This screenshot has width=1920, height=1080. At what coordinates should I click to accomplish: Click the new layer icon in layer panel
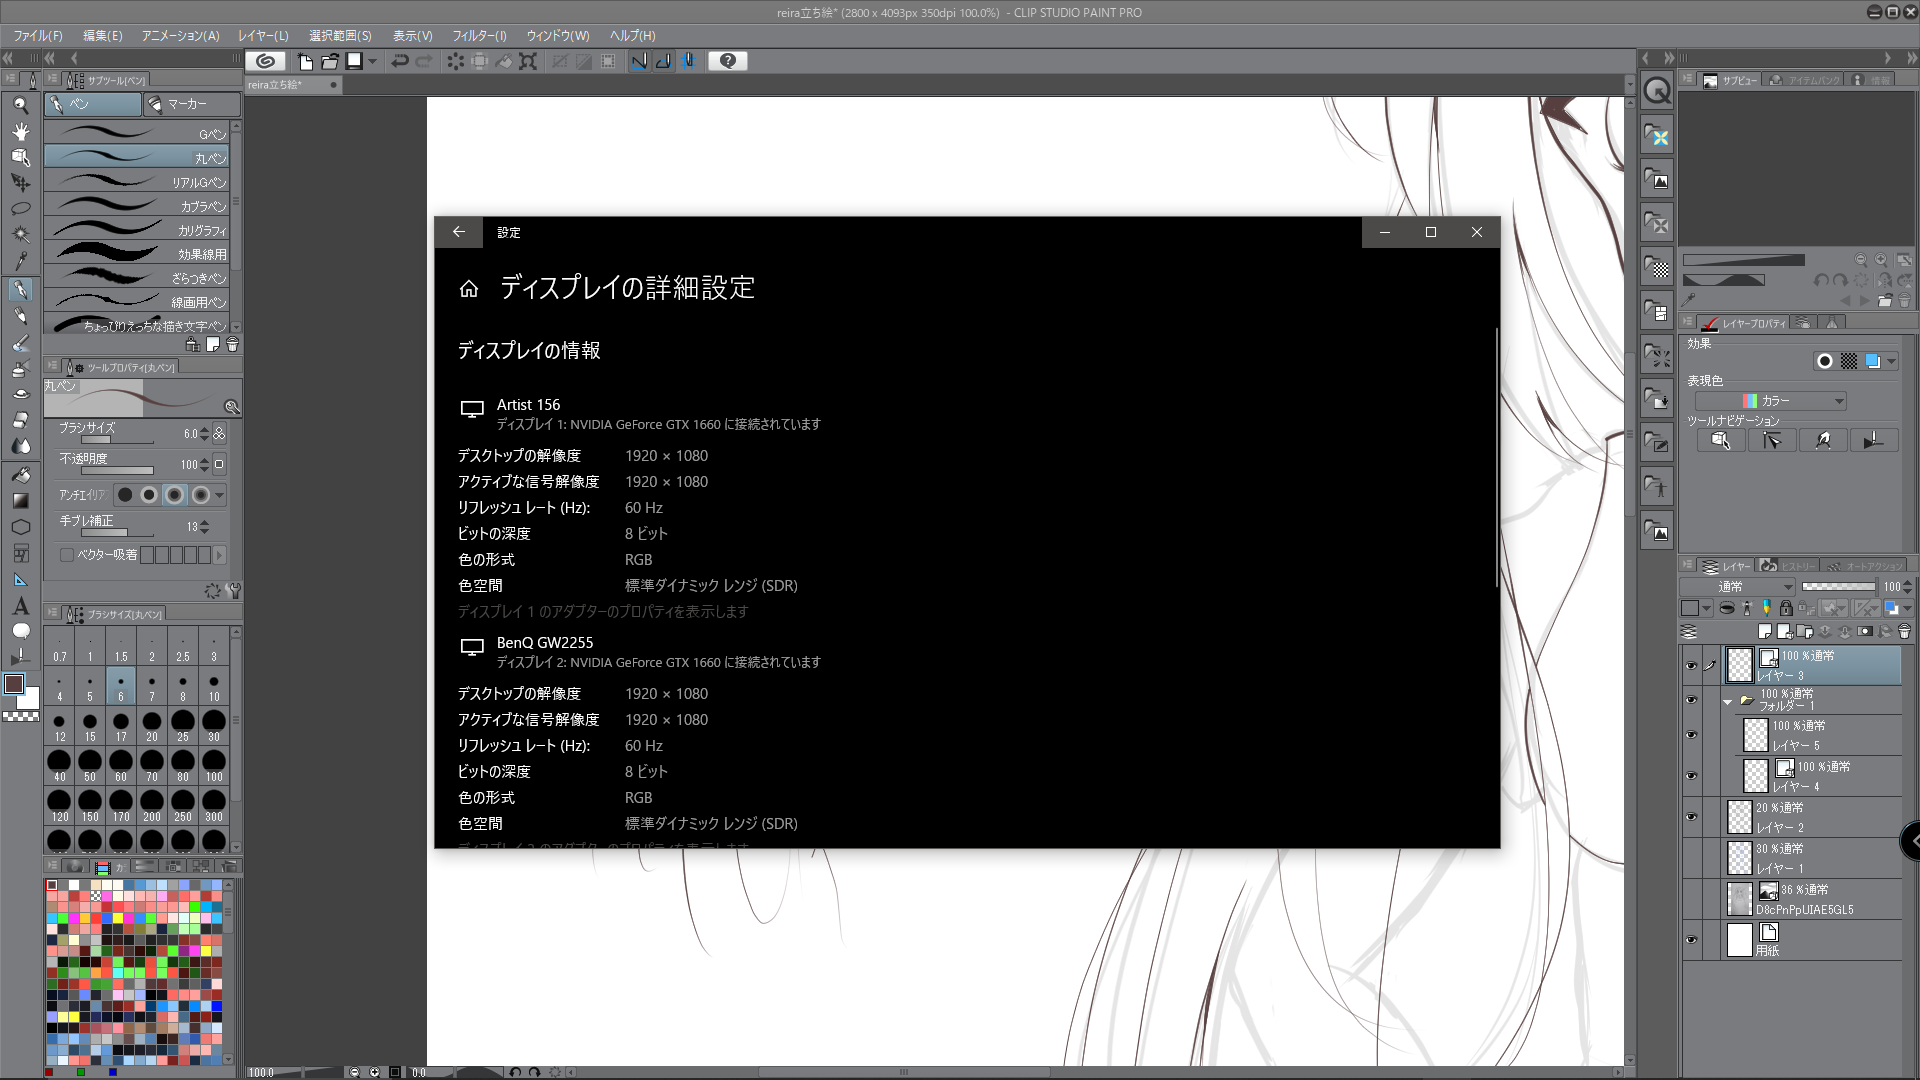point(1765,632)
